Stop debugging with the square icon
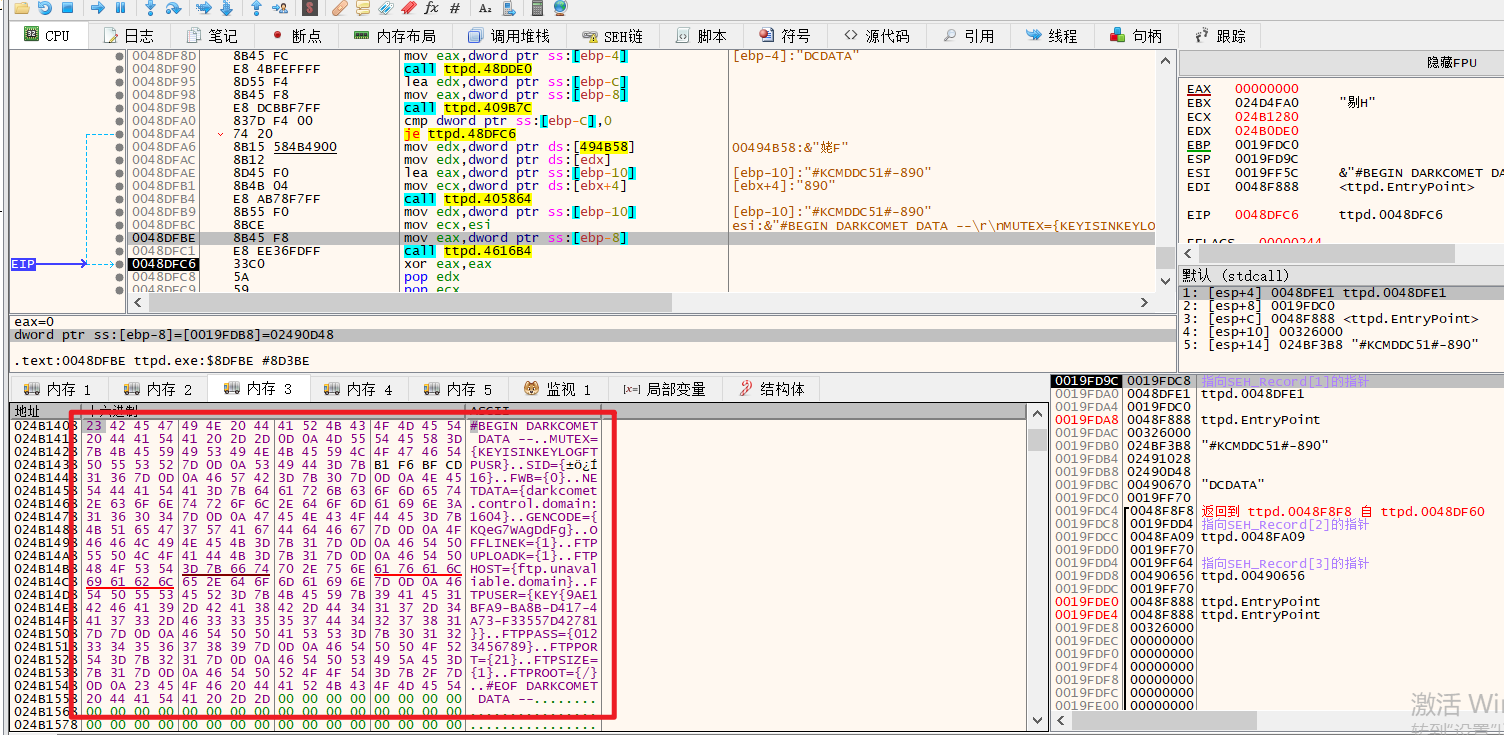1504x735 pixels. click(68, 8)
